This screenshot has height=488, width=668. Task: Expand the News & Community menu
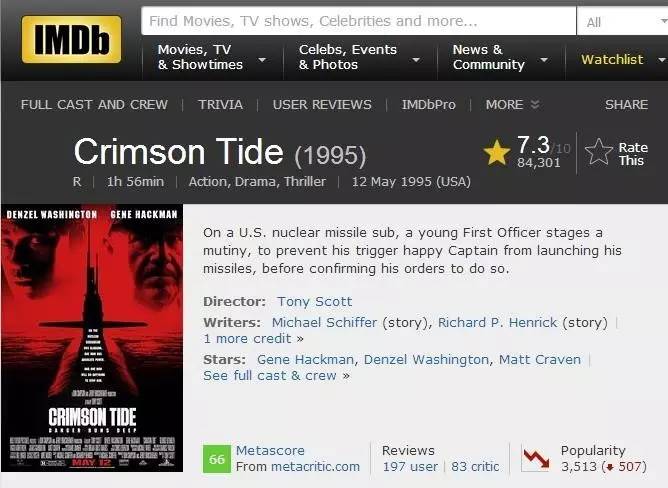tap(499, 57)
